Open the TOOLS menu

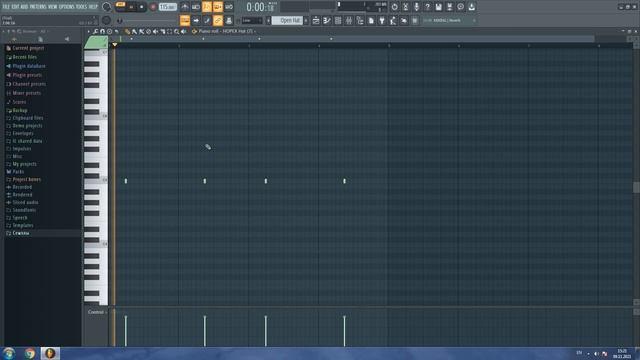point(82,7)
